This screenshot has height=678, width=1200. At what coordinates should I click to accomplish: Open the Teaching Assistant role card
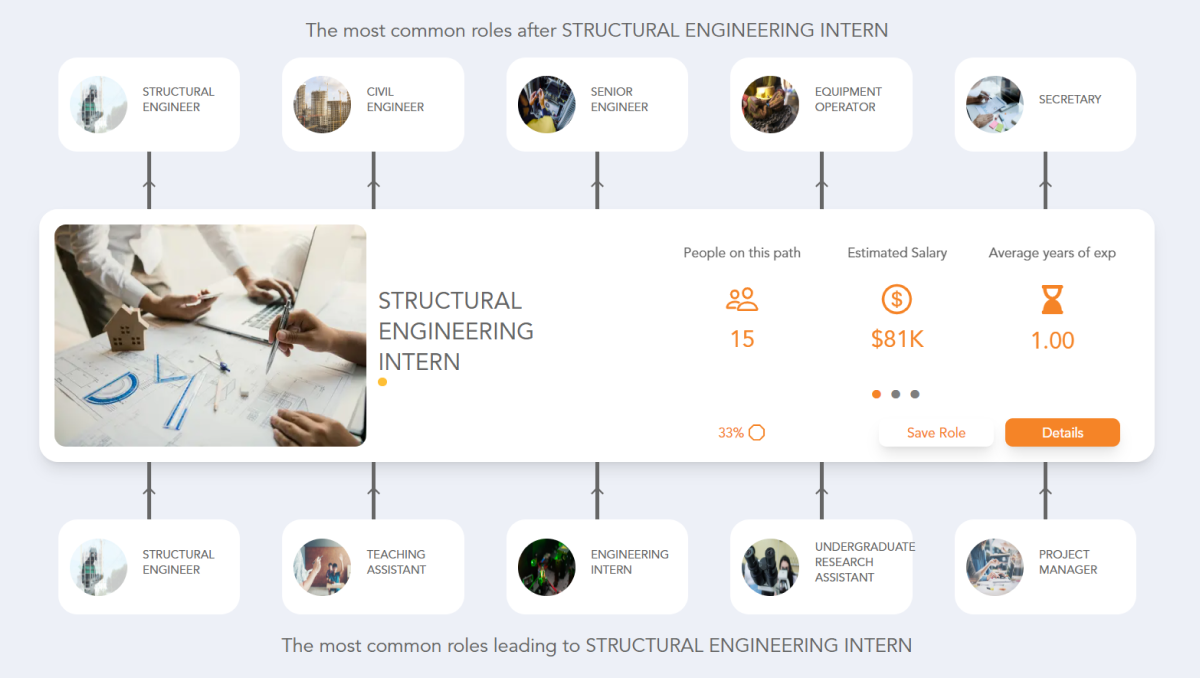372,566
